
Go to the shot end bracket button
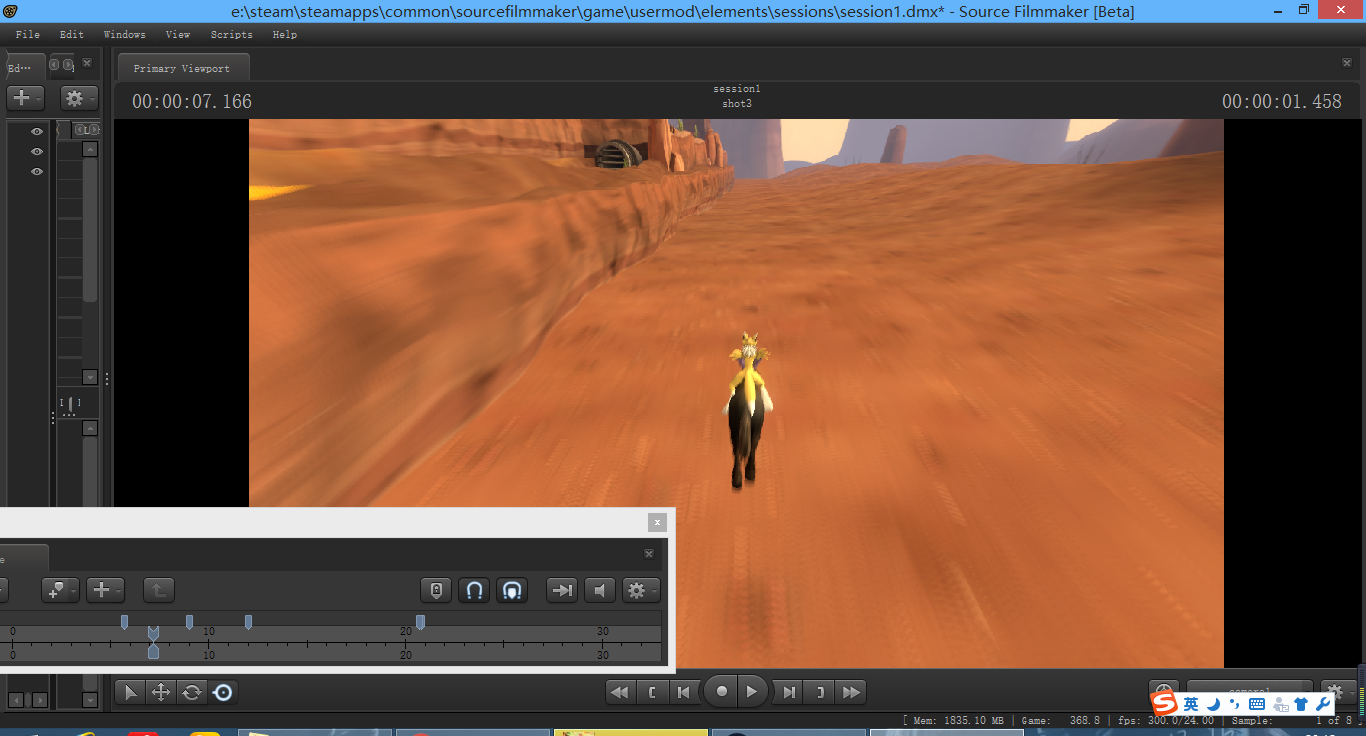point(820,692)
